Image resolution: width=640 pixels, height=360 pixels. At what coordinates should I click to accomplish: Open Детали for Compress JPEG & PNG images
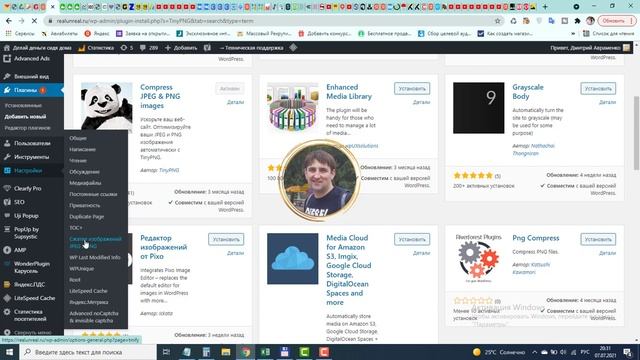click(x=236, y=102)
